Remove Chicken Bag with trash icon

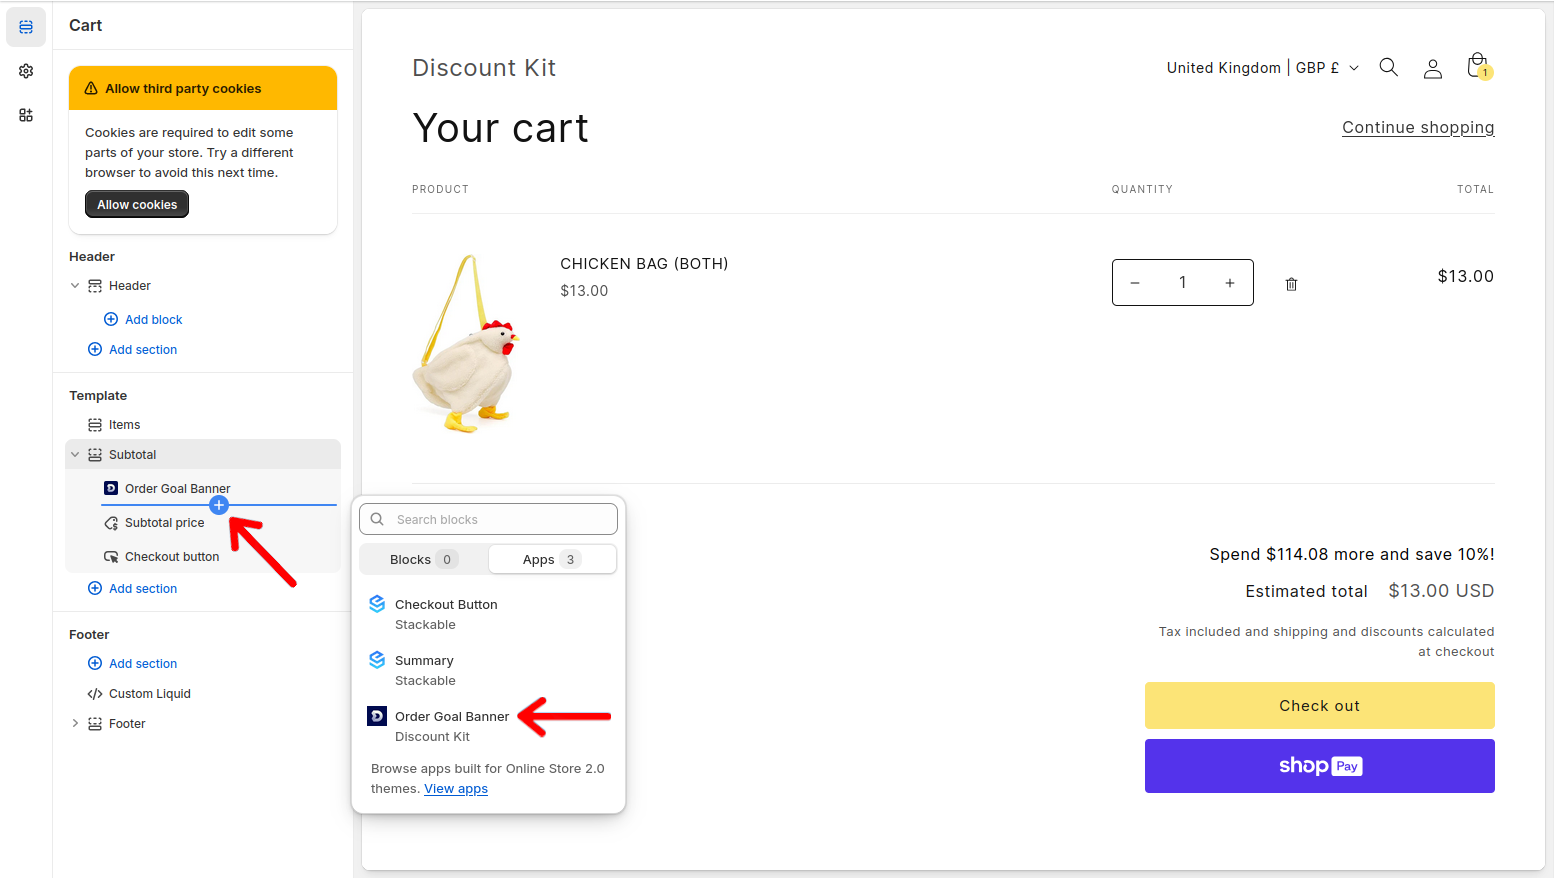[x=1291, y=284]
